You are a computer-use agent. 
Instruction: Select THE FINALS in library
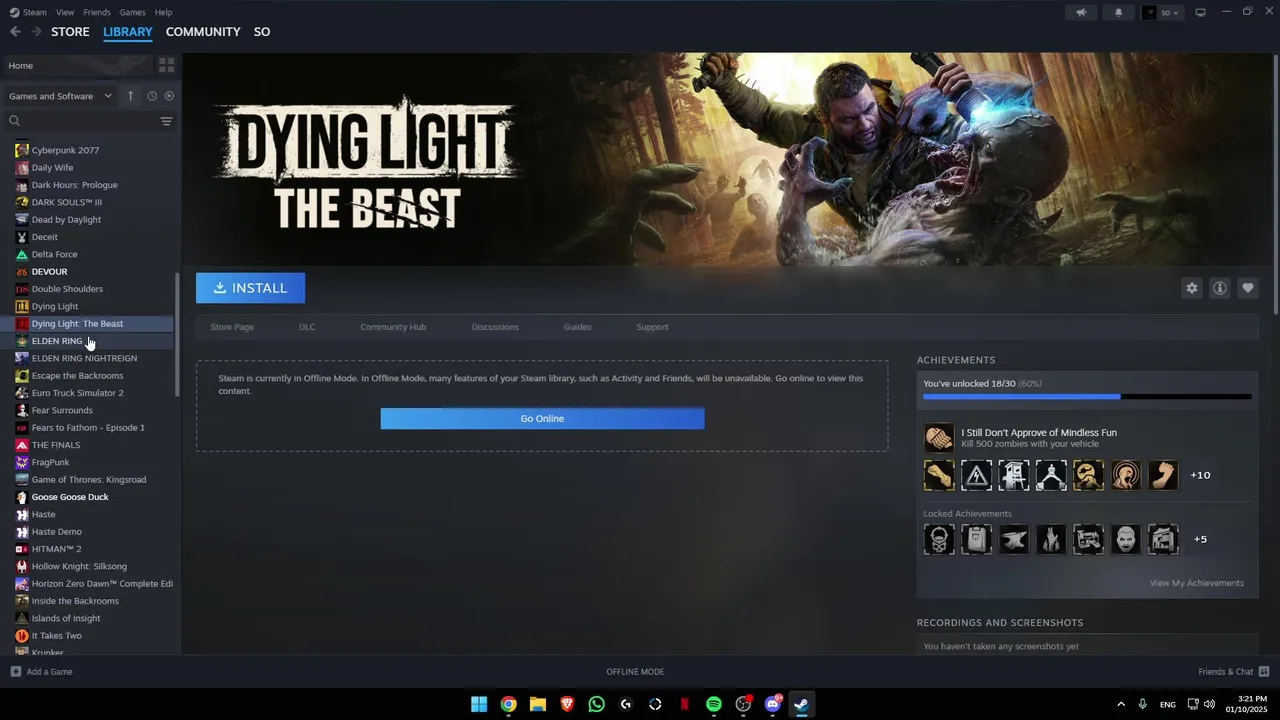point(55,445)
